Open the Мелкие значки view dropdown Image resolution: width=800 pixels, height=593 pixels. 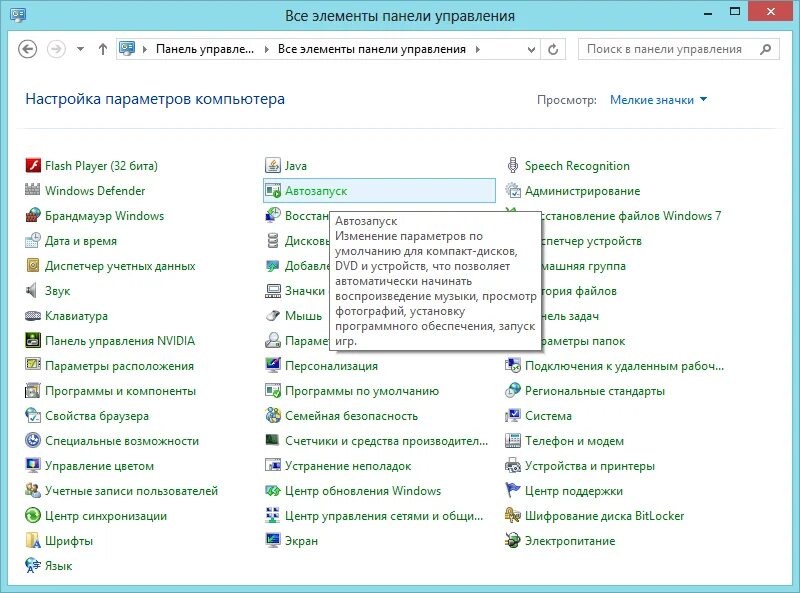click(658, 100)
